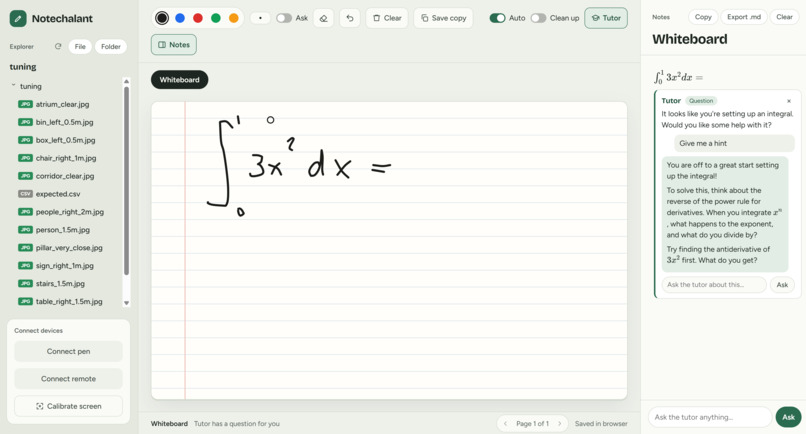Undo the last stroke
This screenshot has height=434, width=806.
click(x=350, y=18)
